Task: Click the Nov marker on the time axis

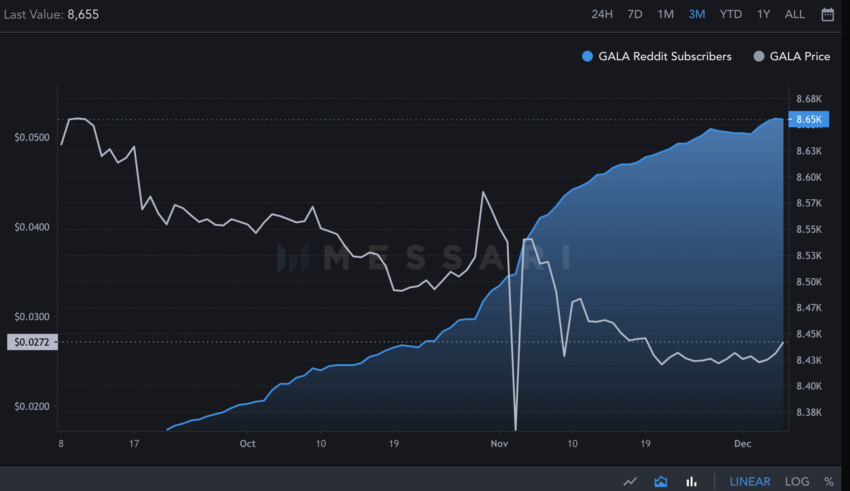Action: 499,443
